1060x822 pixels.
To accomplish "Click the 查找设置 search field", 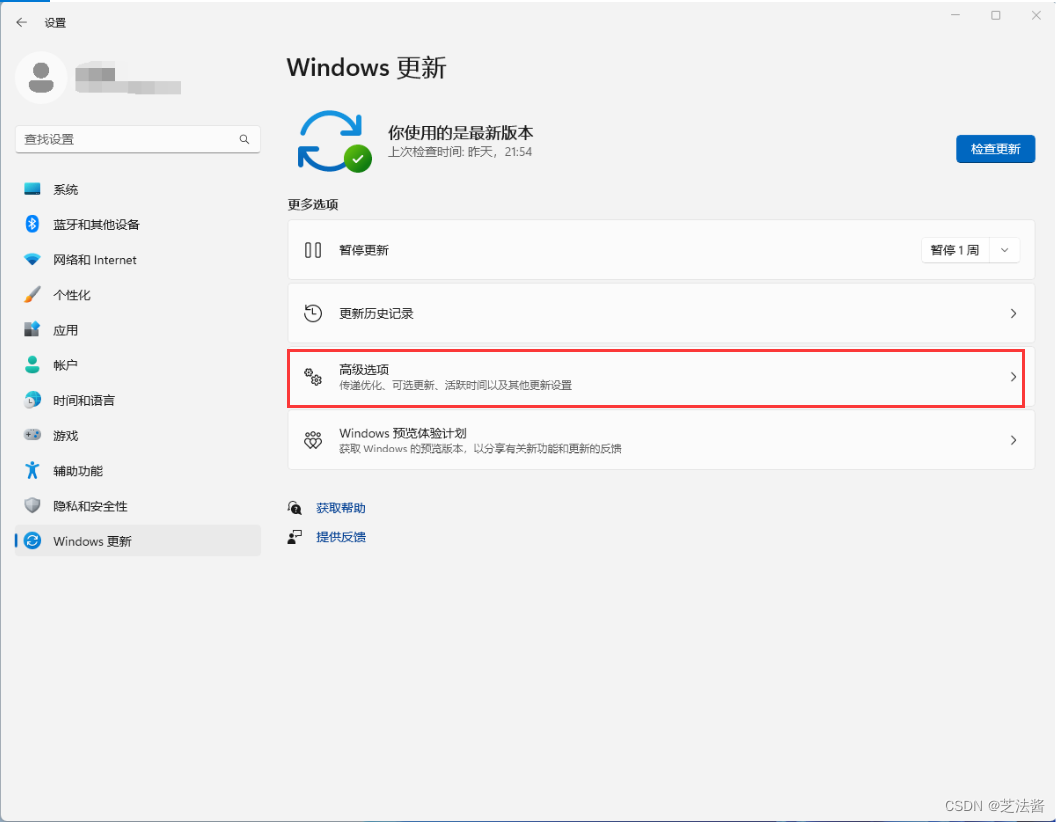I will (138, 139).
